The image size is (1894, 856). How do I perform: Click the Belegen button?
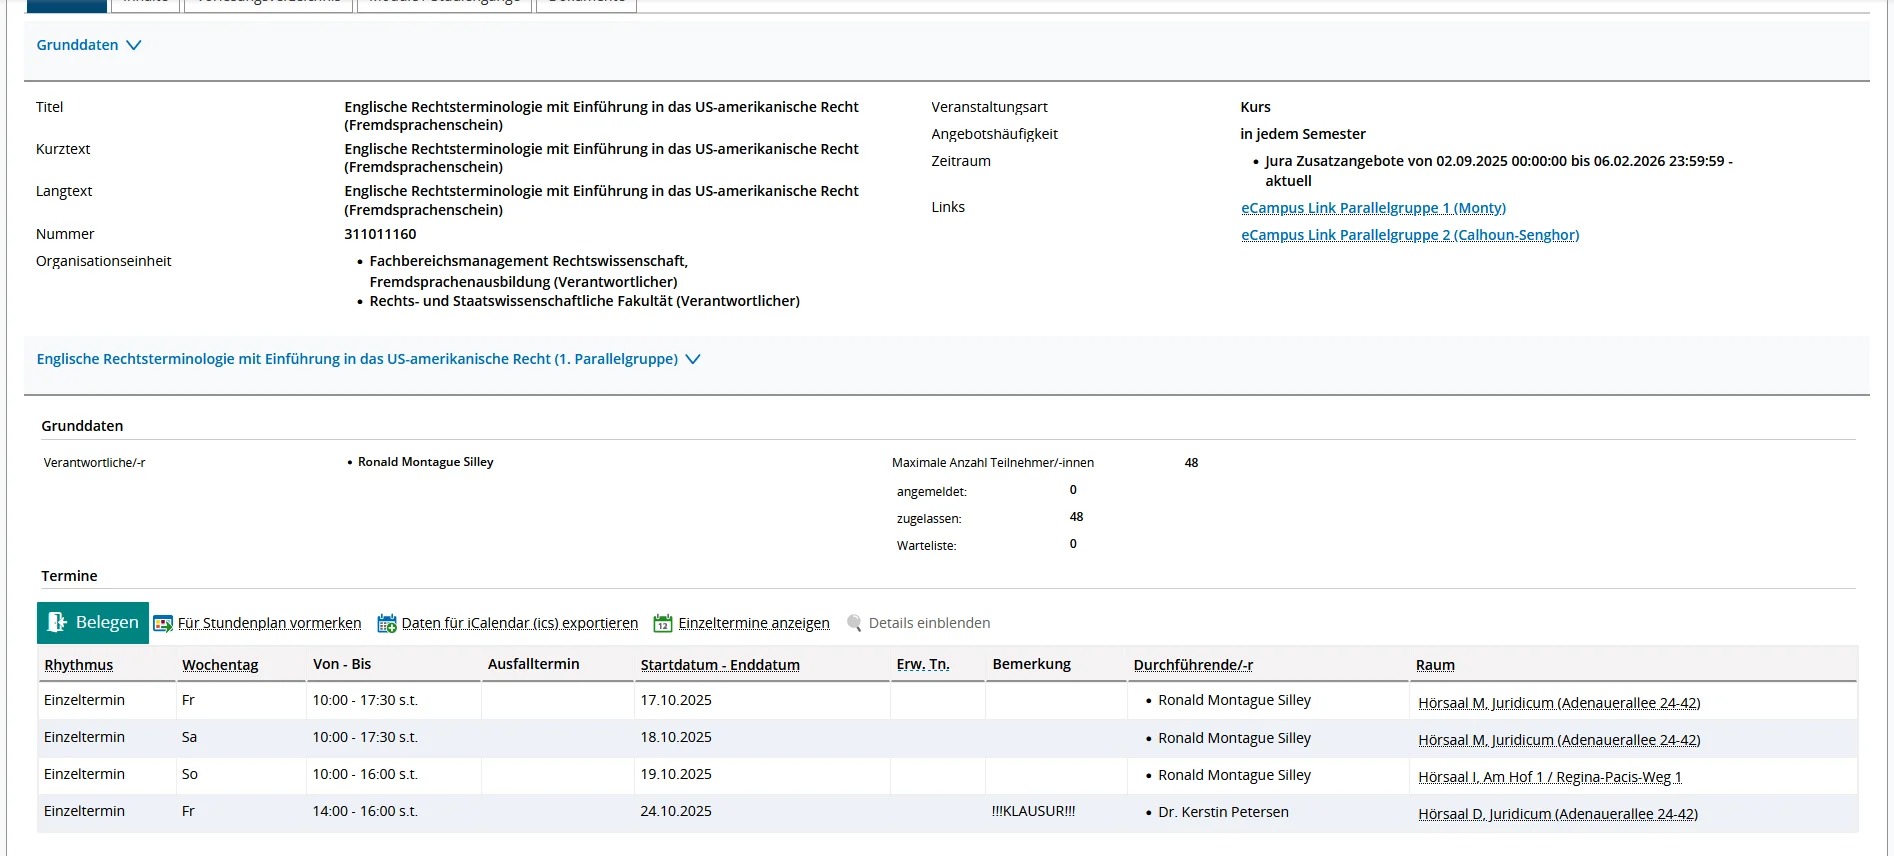(x=93, y=622)
